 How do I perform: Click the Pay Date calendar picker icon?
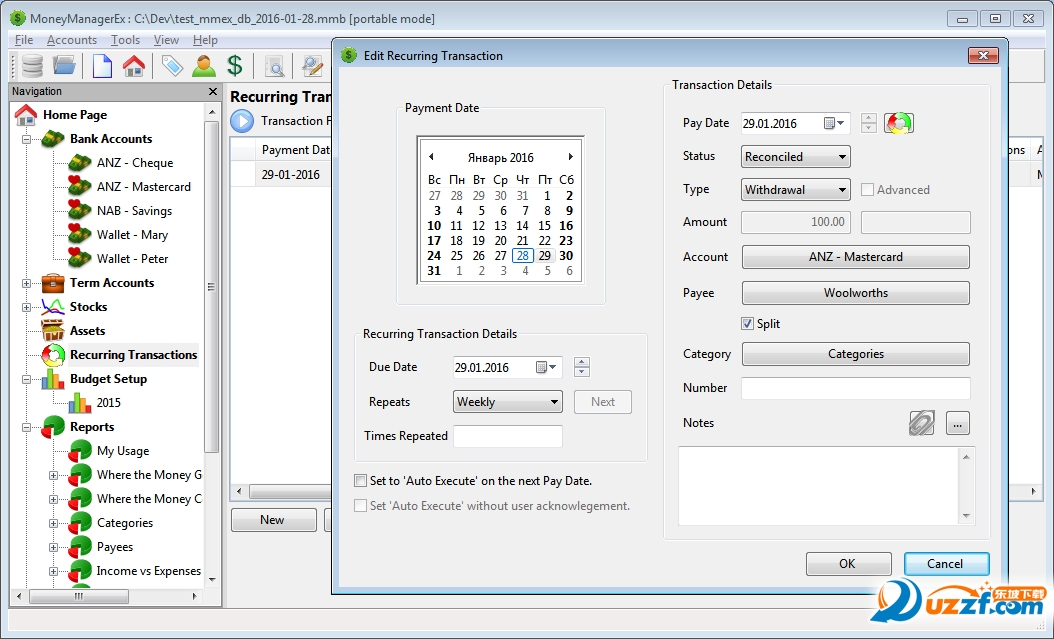pos(834,124)
